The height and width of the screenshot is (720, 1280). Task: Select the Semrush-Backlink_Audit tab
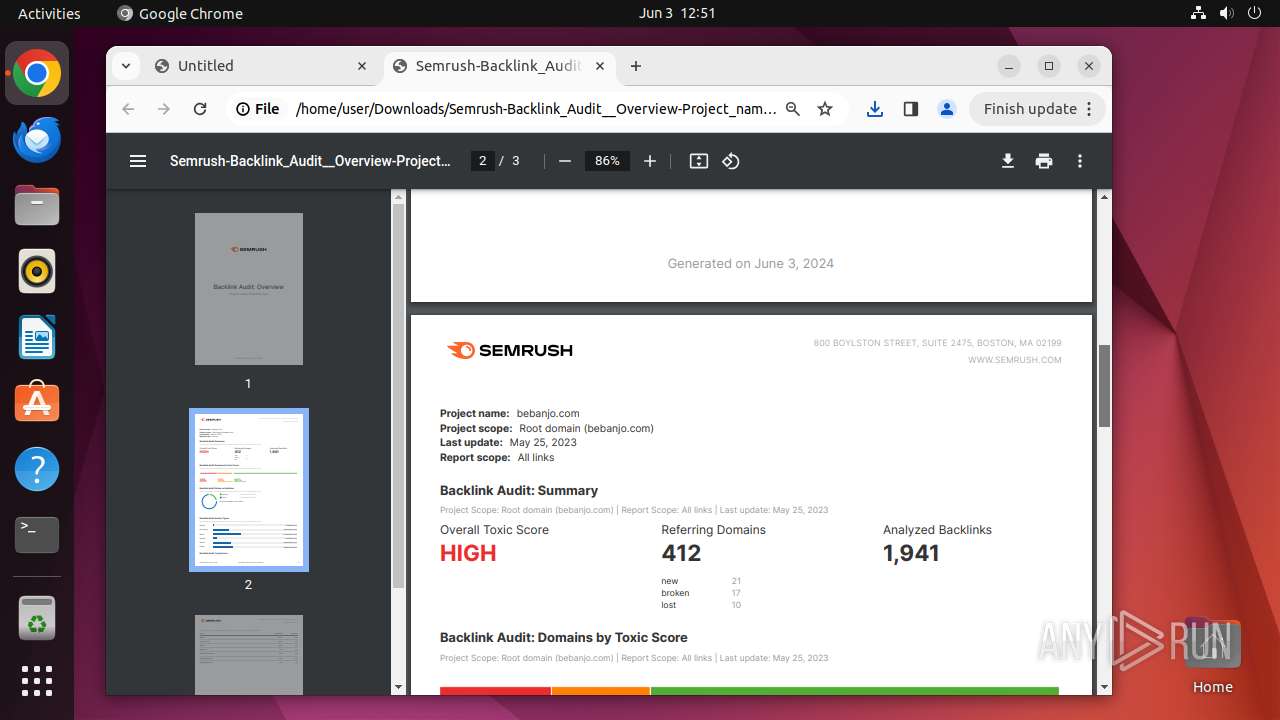[498, 66]
